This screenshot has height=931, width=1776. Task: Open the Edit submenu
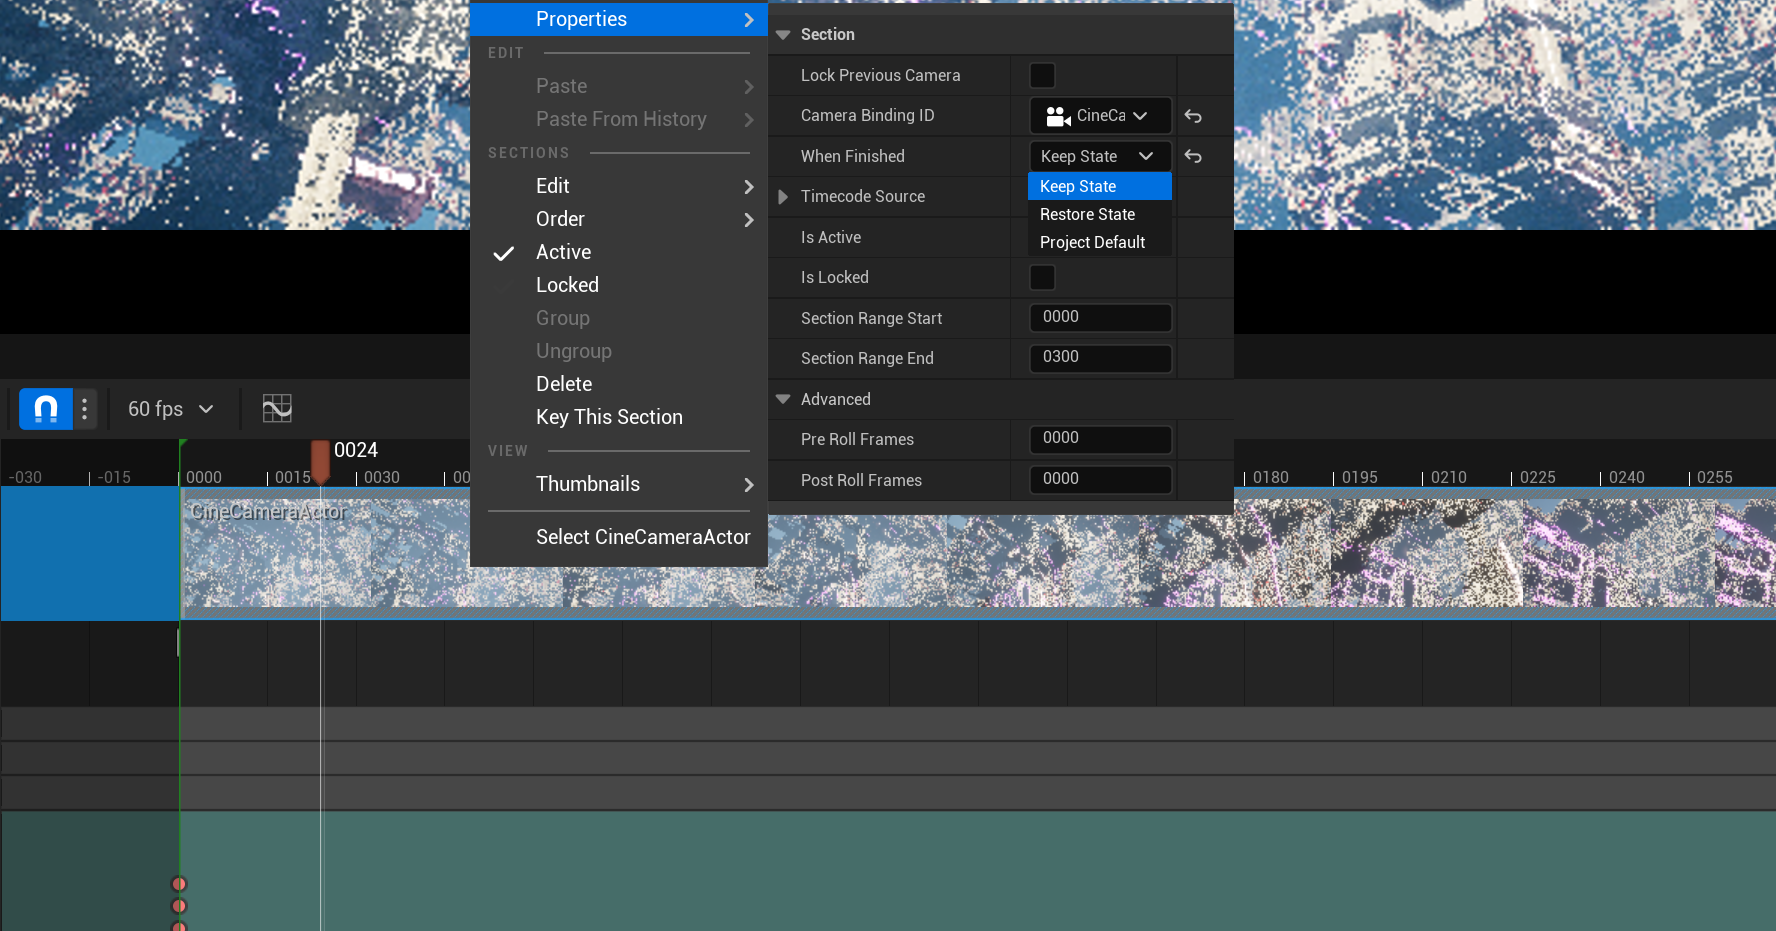point(619,186)
